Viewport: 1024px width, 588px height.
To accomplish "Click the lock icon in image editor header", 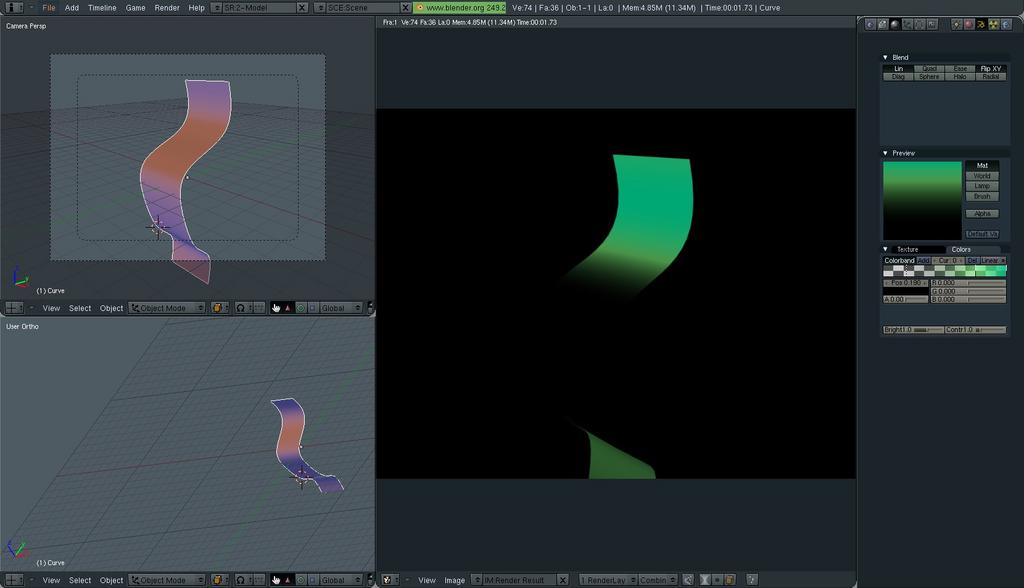I will (x=729, y=580).
